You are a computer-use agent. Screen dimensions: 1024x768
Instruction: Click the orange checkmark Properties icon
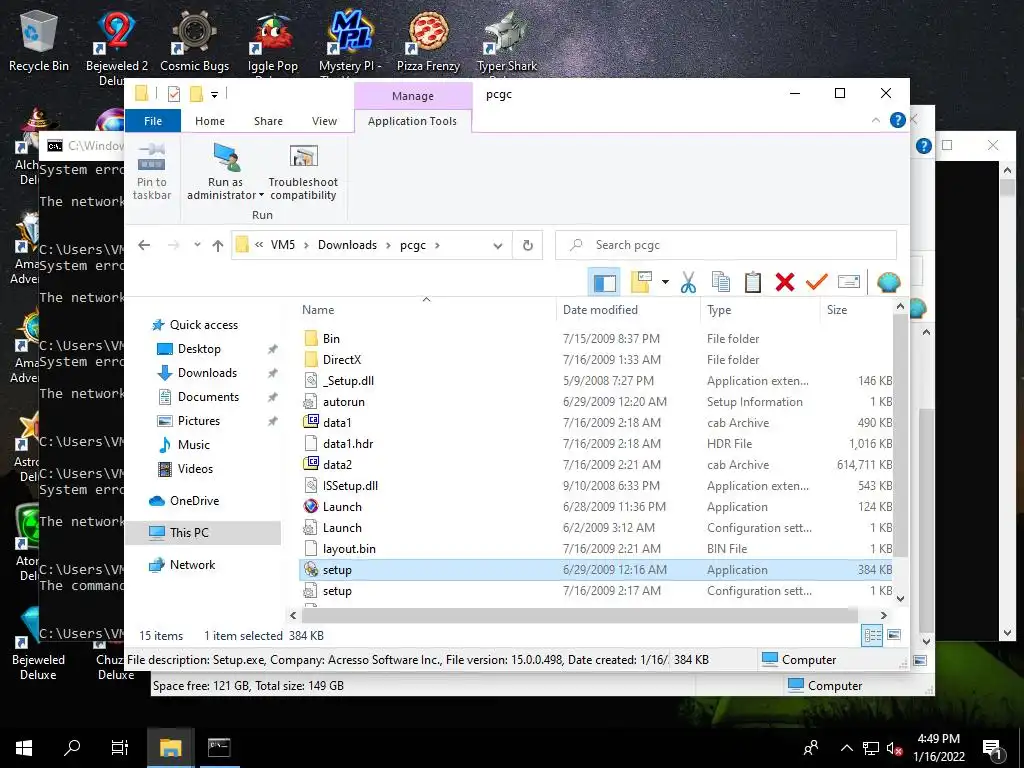(816, 282)
